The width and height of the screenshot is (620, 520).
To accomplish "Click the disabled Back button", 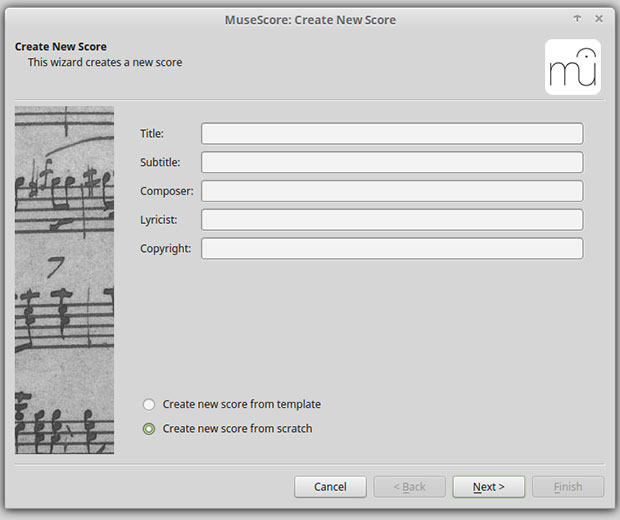I will (x=410, y=487).
